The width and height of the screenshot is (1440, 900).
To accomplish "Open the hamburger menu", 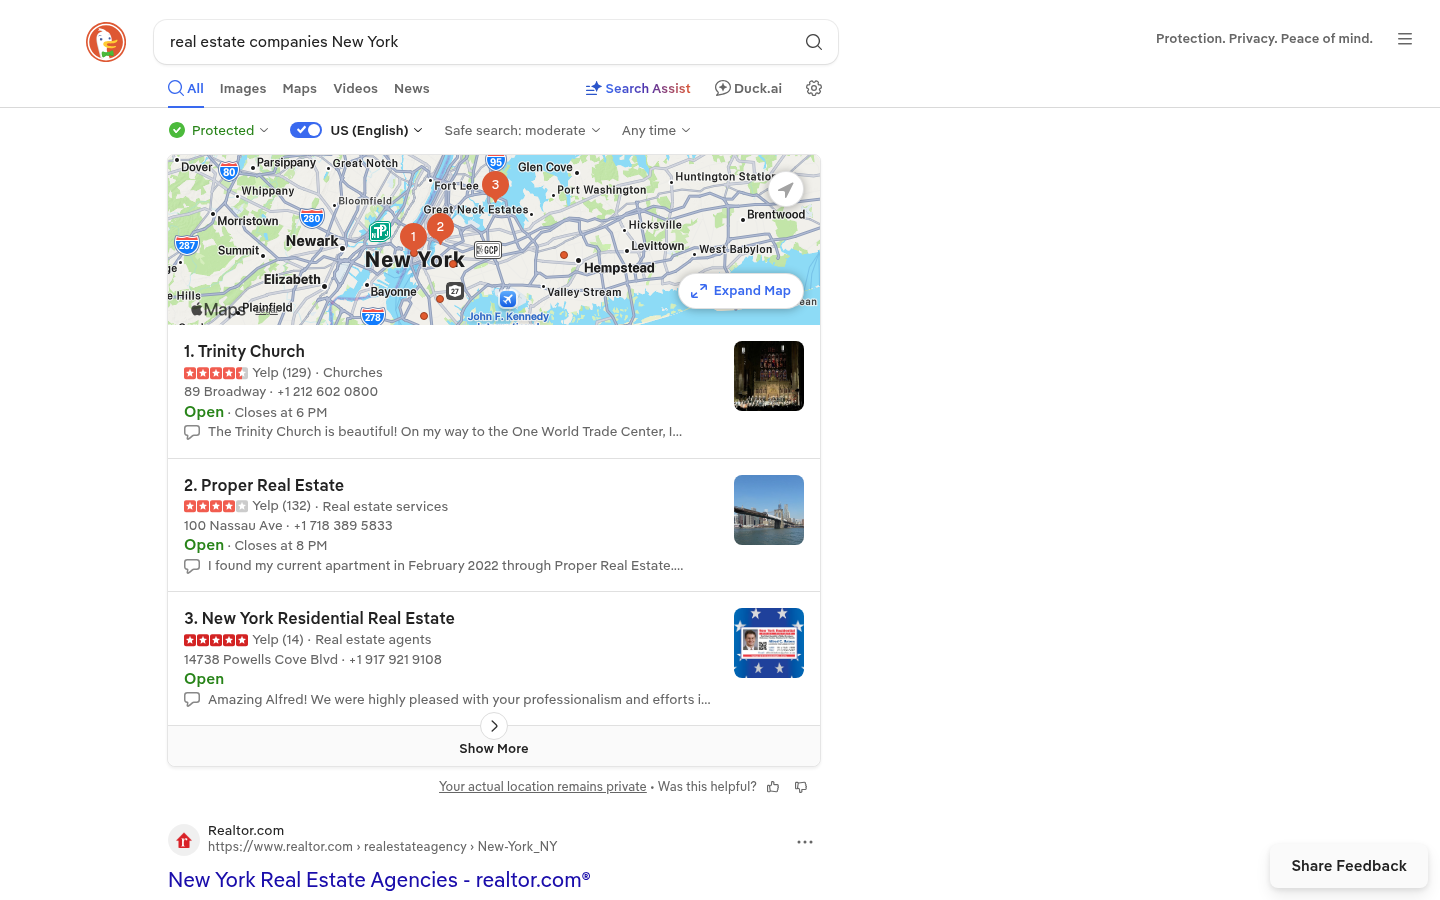I will pyautogui.click(x=1405, y=39).
